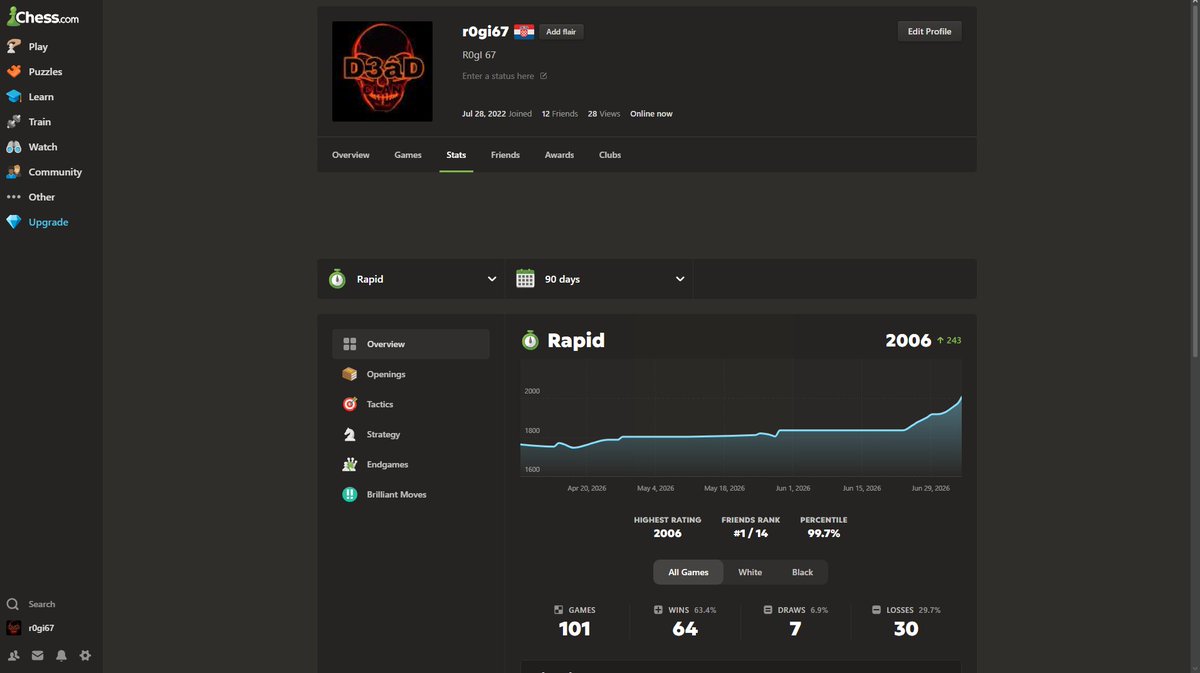The height and width of the screenshot is (673, 1200).
Task: Click the Friends Rank #1 / 14 stat
Action: (750, 527)
